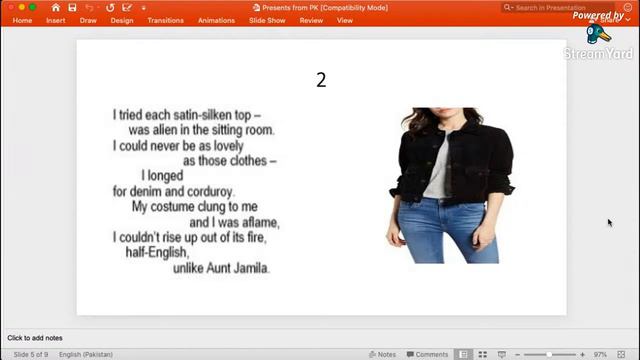Image resolution: width=640 pixels, height=360 pixels.
Task: Open the Comments pane
Action: pyautogui.click(x=427, y=354)
